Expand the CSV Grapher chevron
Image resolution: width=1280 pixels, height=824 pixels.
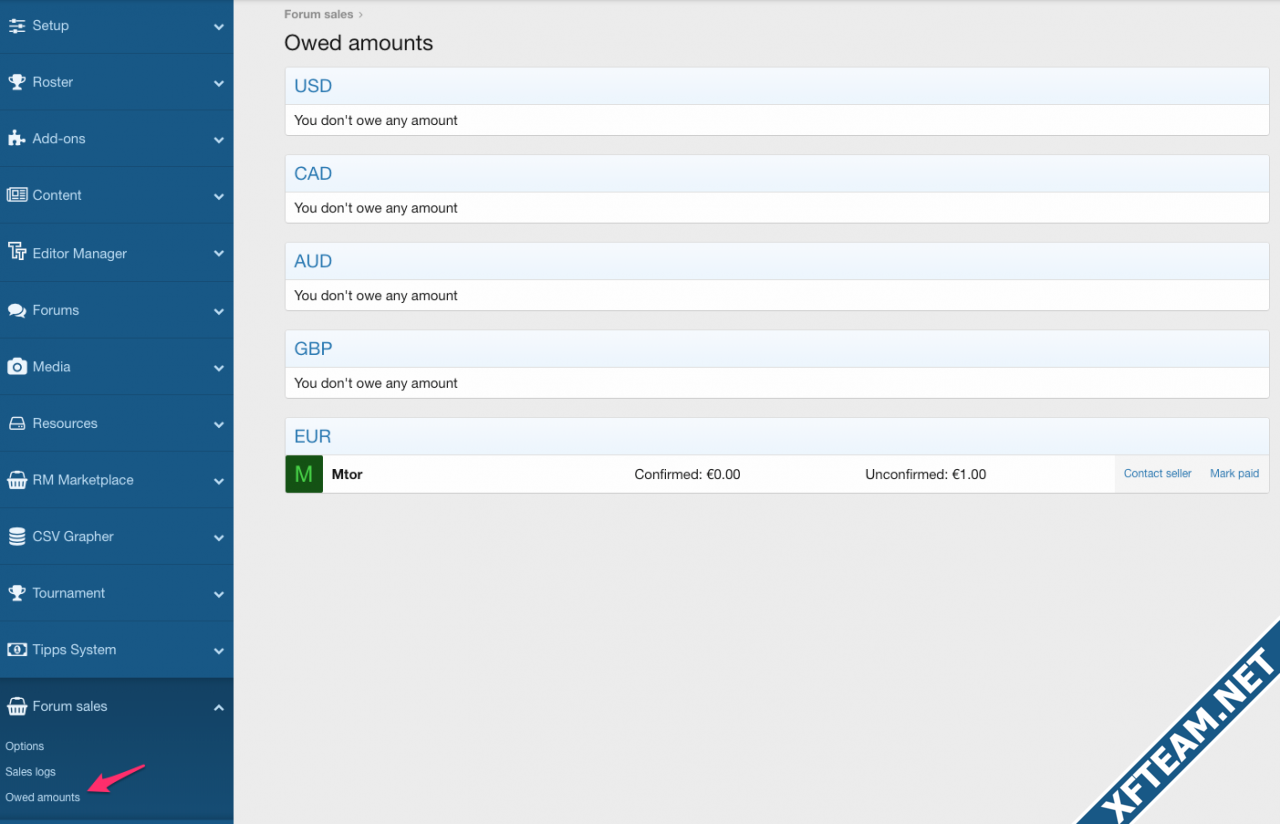219,538
